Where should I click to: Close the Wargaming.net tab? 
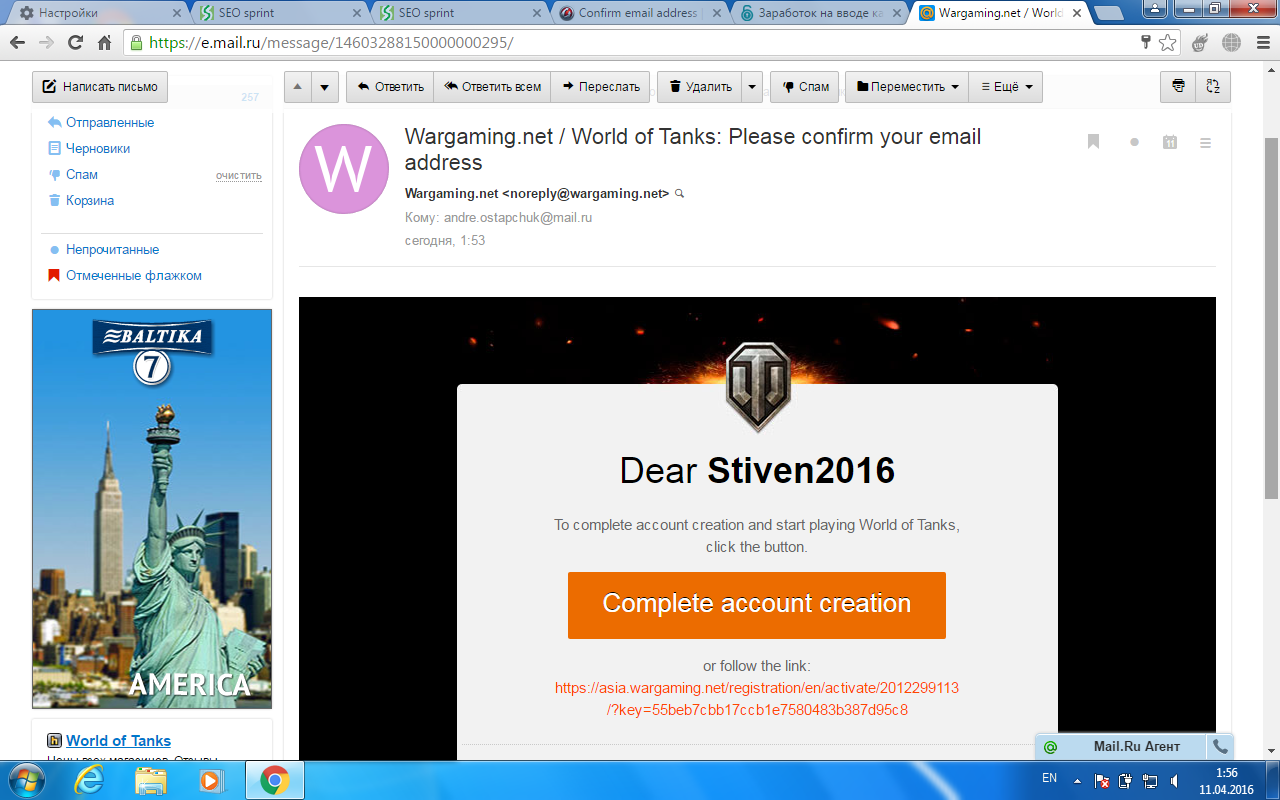coord(1079,13)
